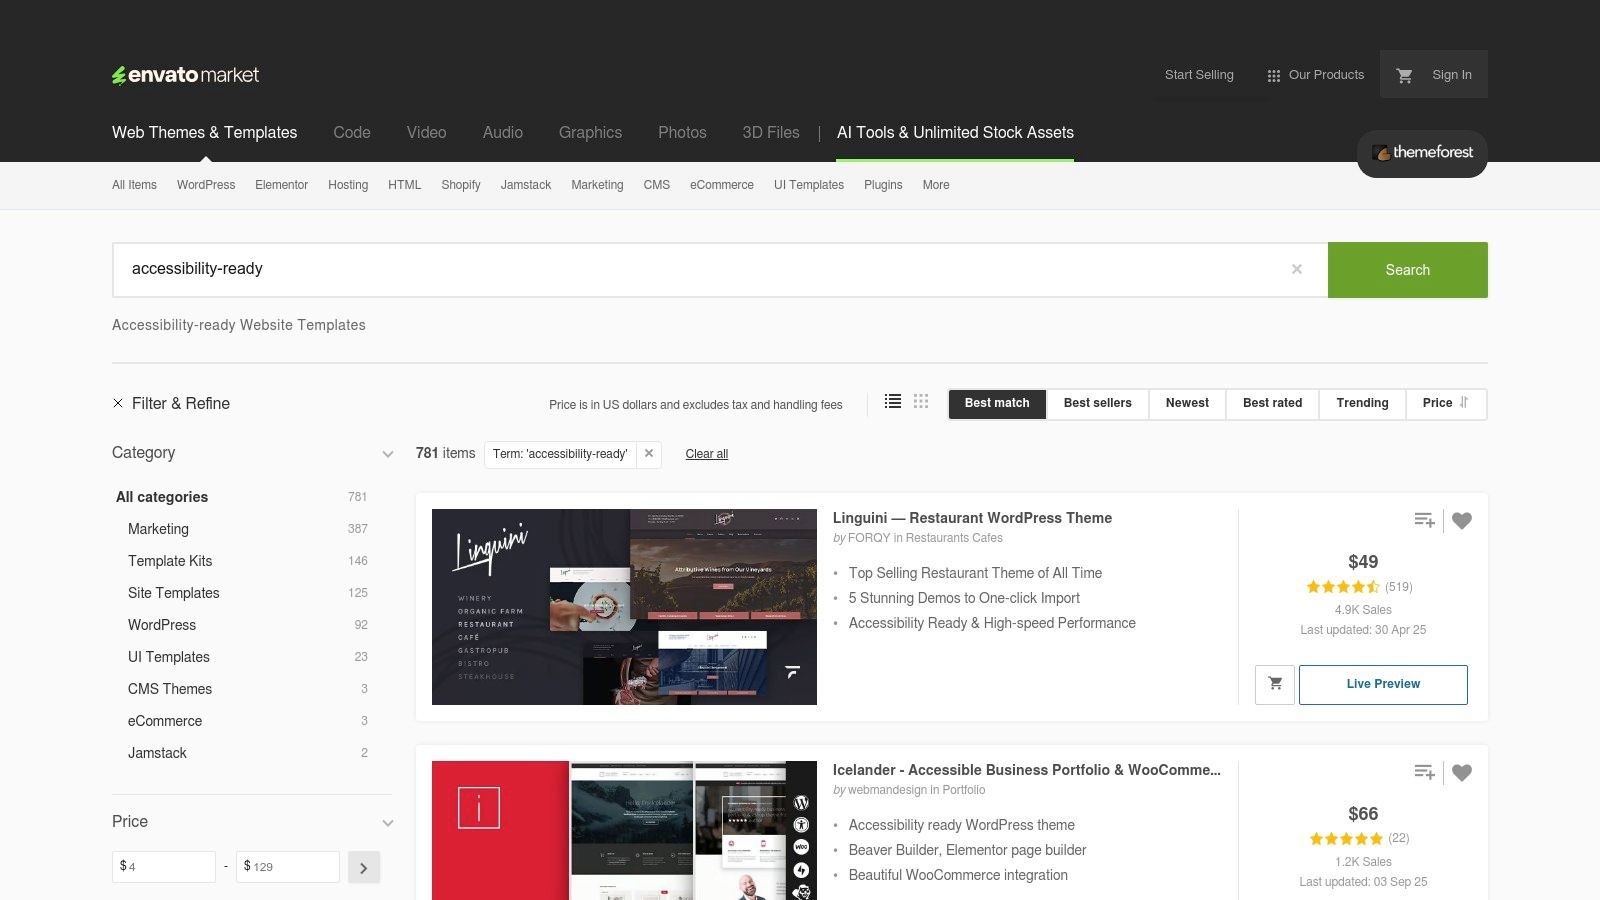Click the Sign In link
The width and height of the screenshot is (1600, 900).
[x=1452, y=75]
